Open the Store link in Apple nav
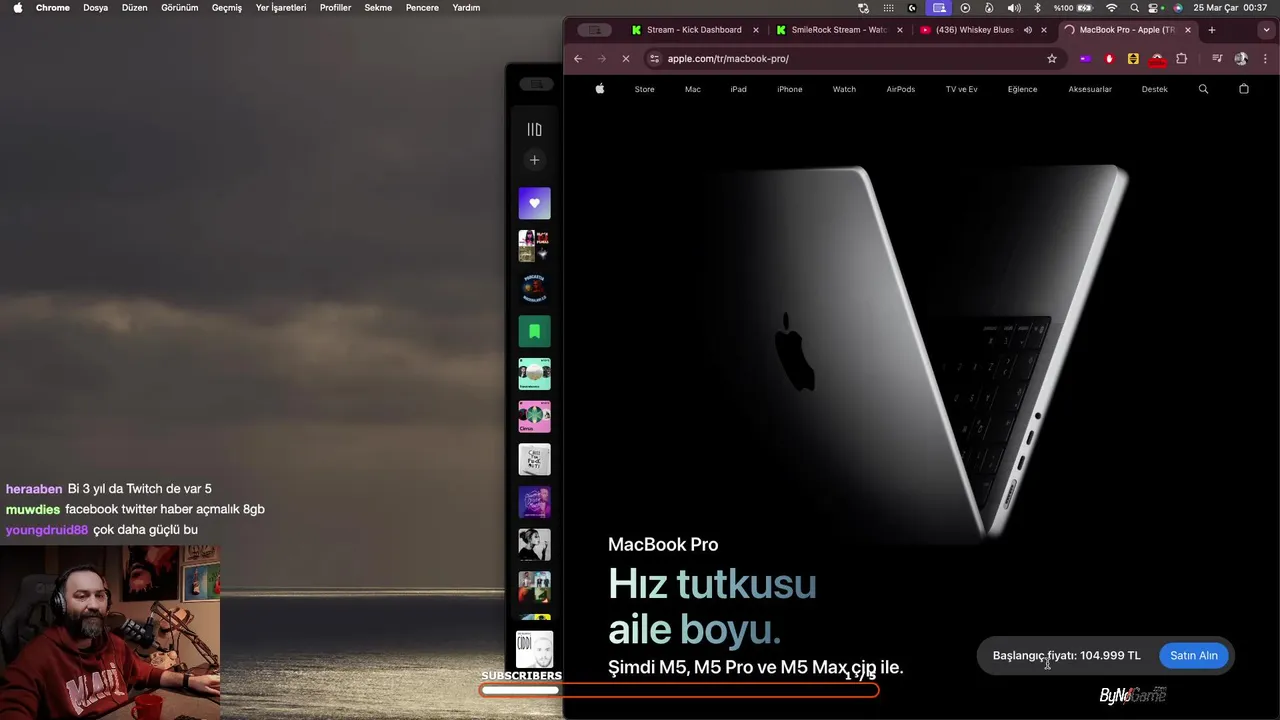The image size is (1280, 720). (644, 89)
